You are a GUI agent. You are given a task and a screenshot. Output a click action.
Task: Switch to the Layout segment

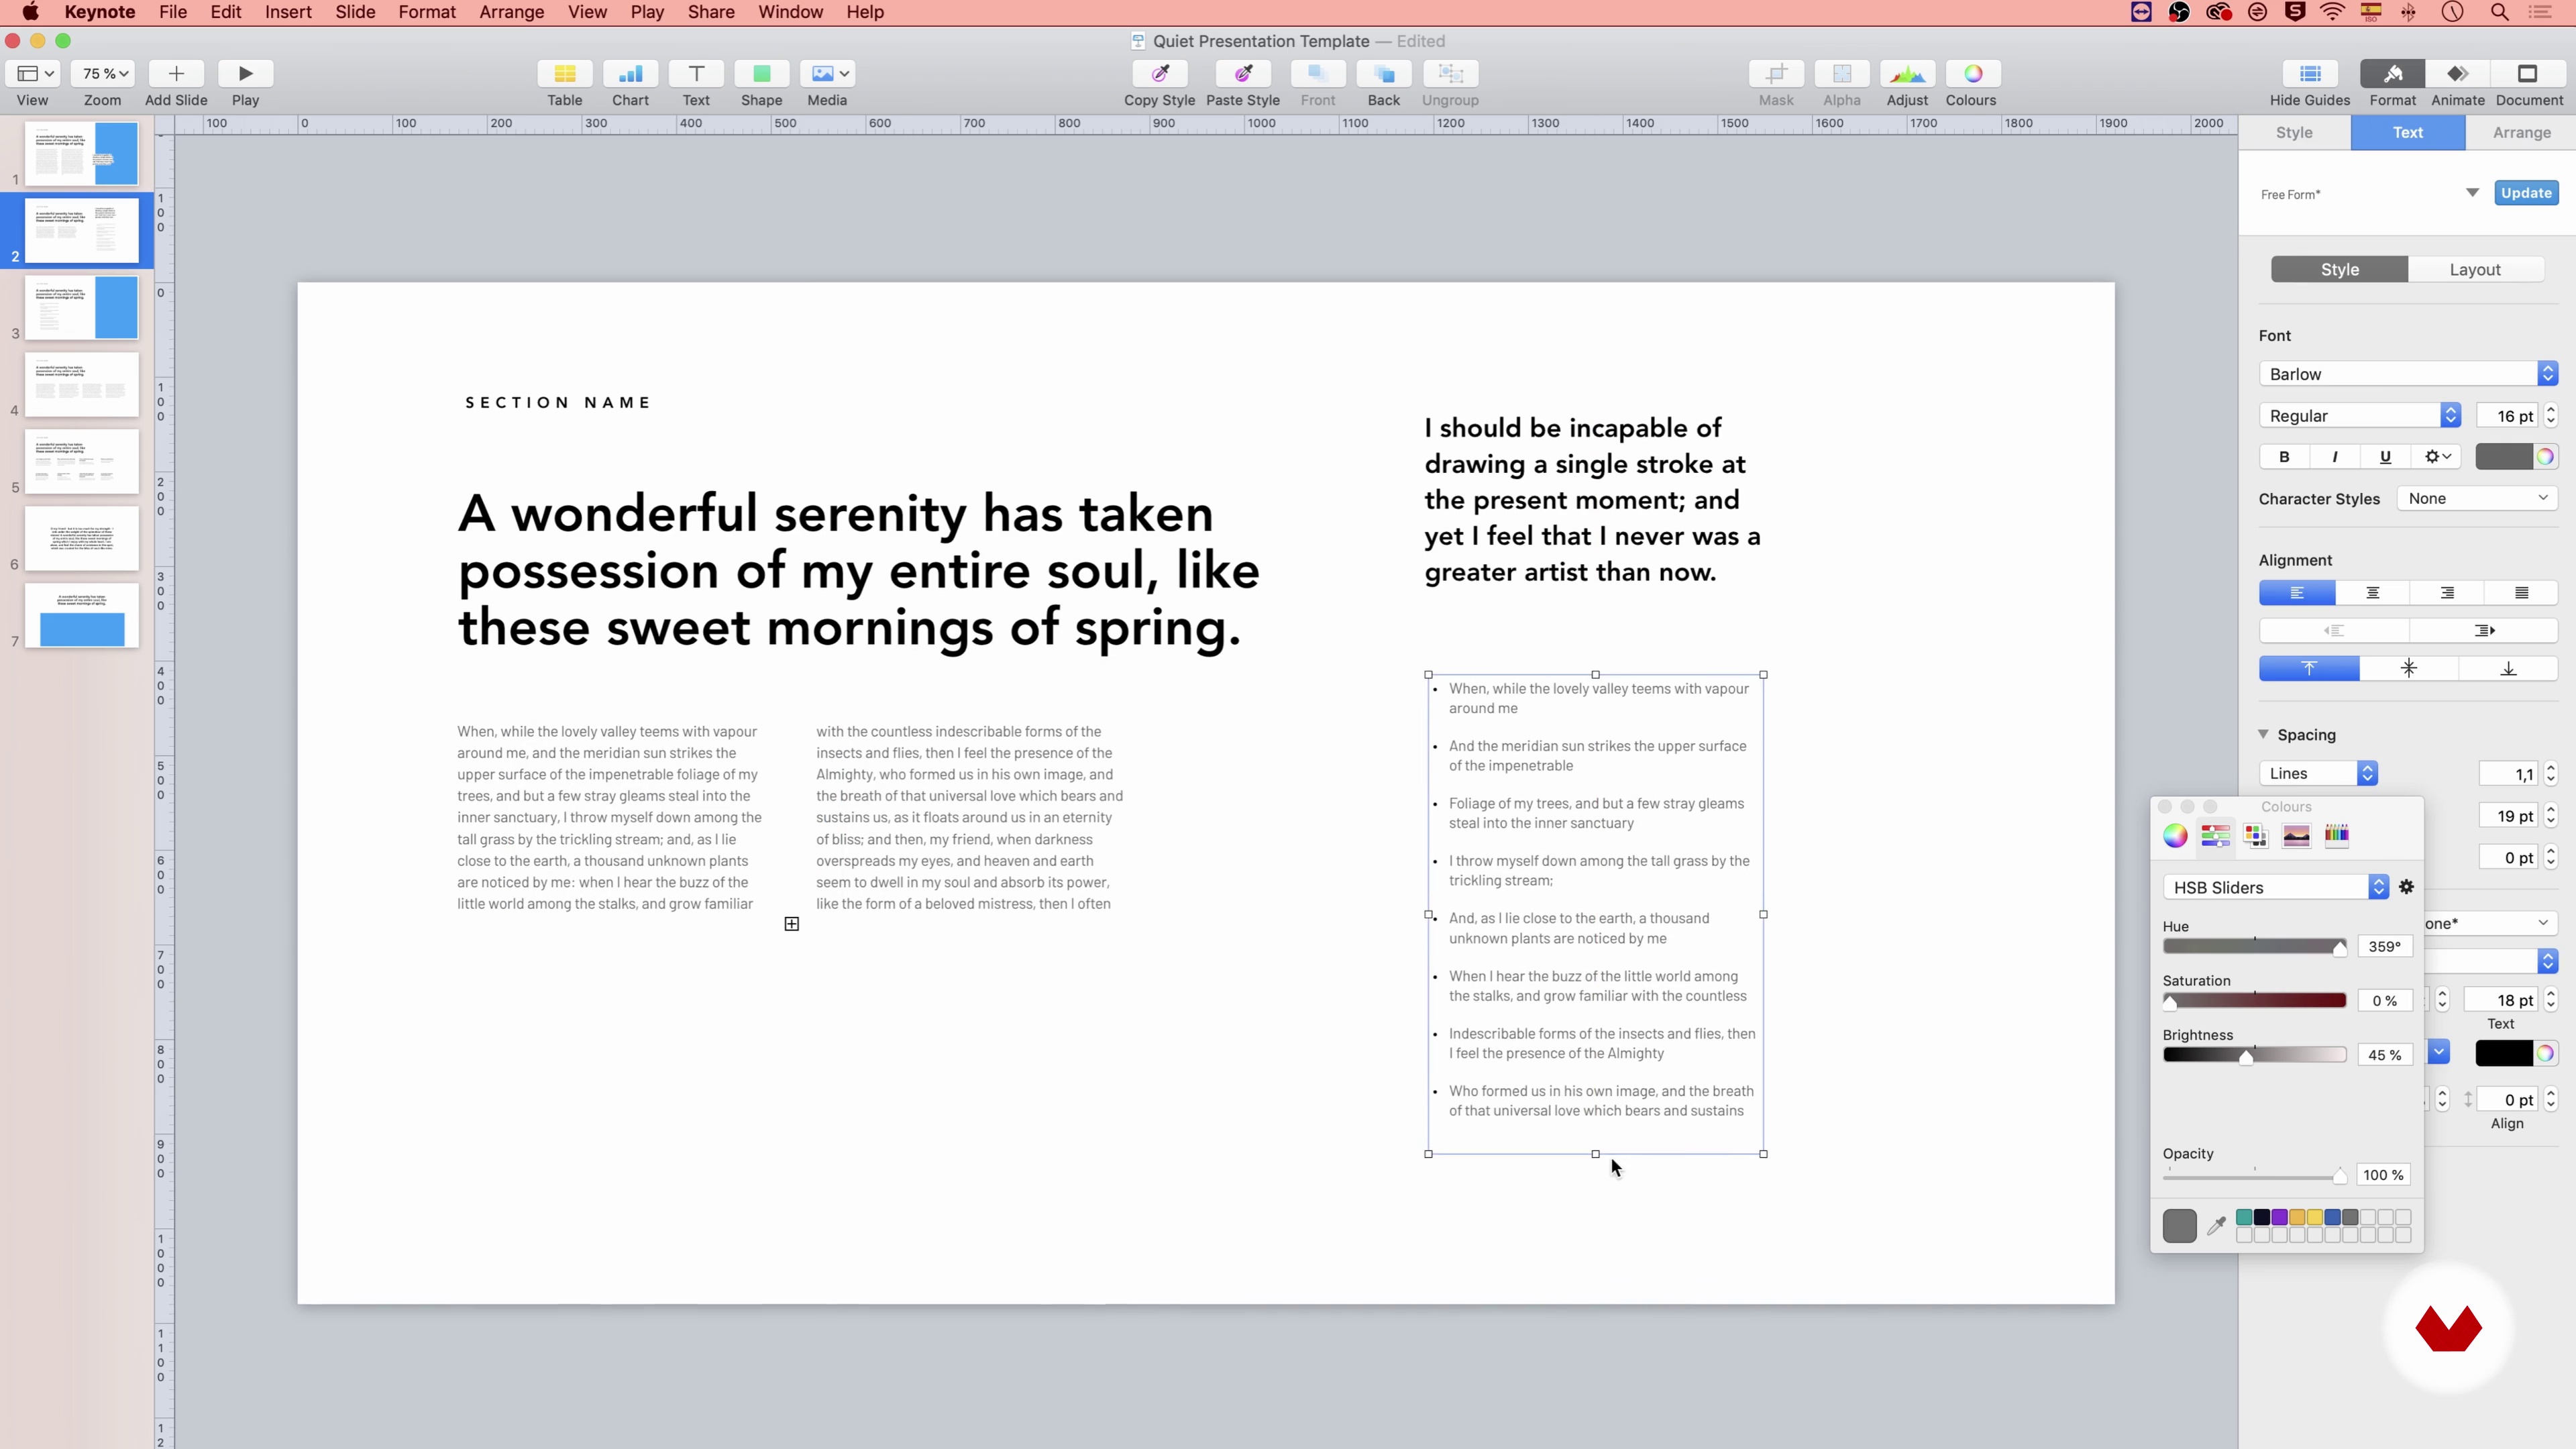2474,270
